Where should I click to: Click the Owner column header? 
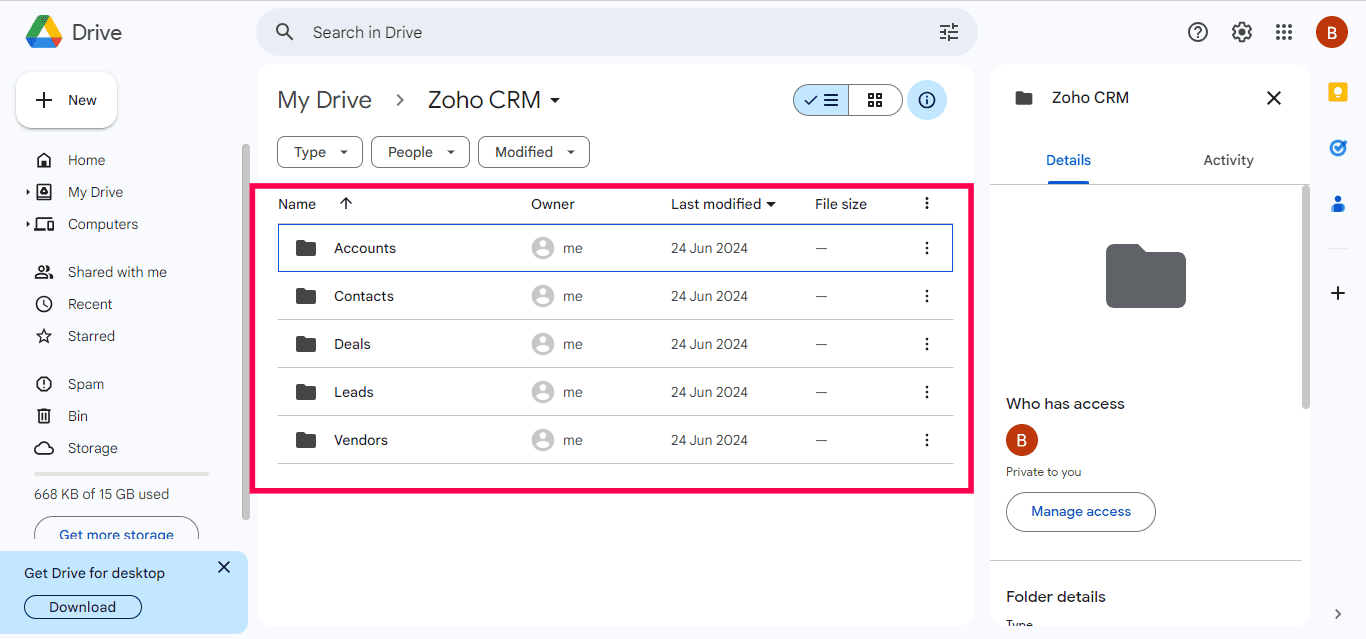(553, 204)
